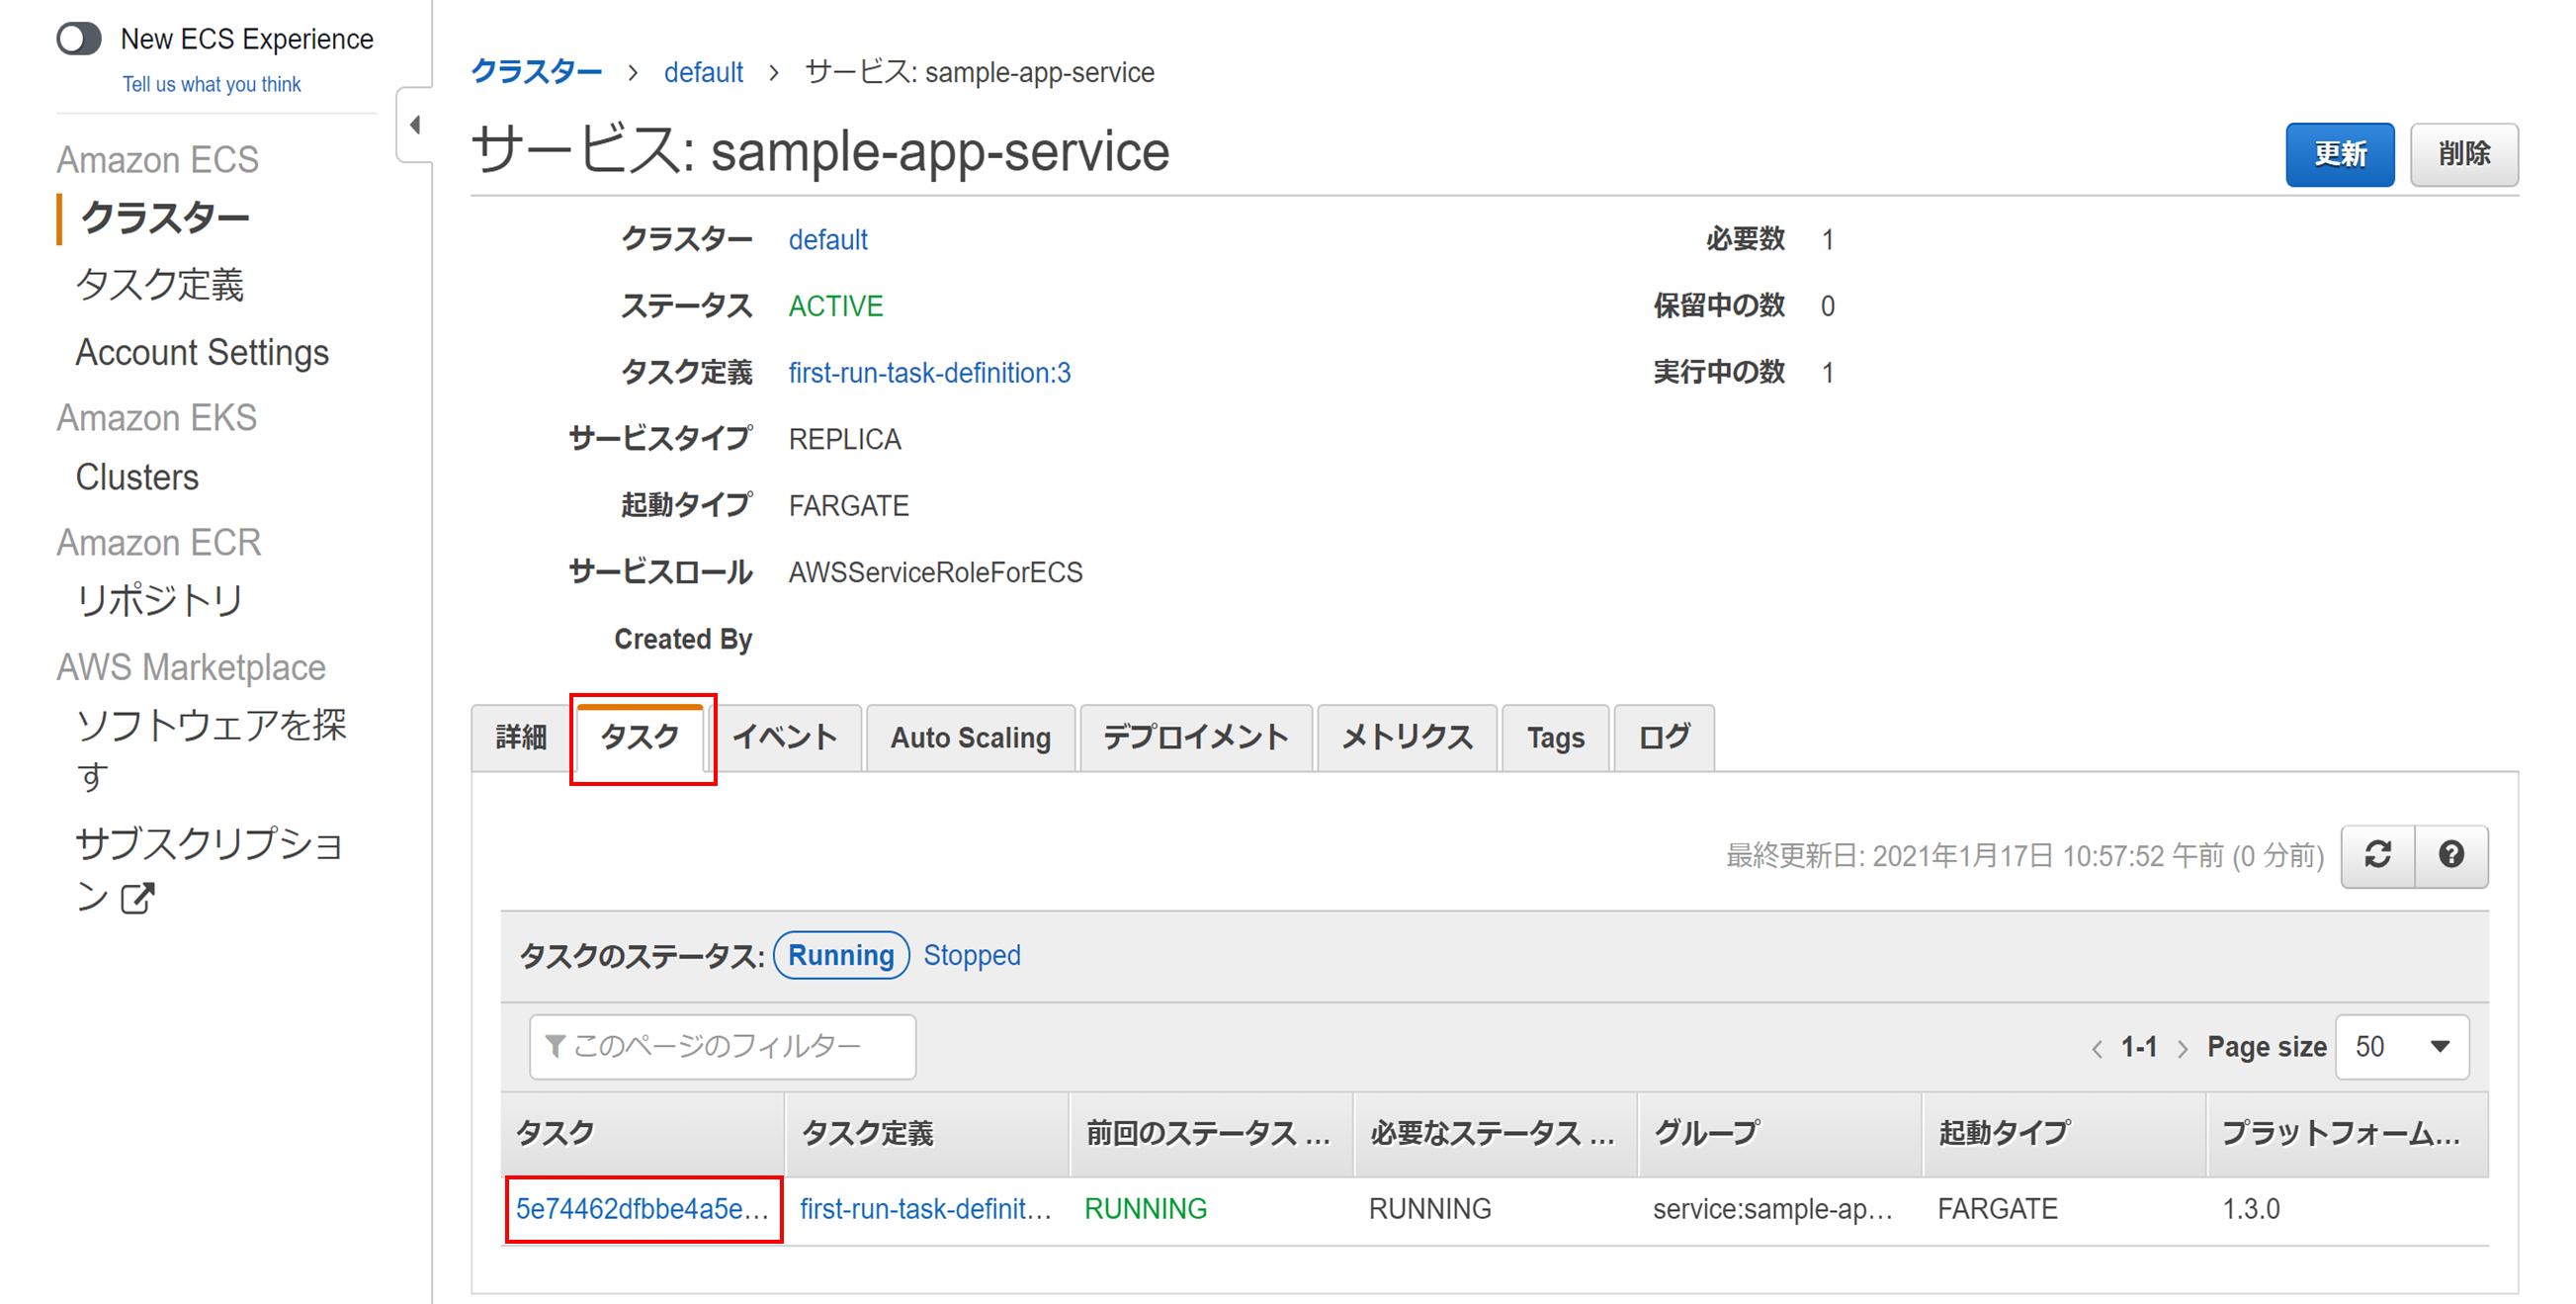
Task: Open ソフトウェアを探す under AWS Marketplace
Action: coord(211,750)
